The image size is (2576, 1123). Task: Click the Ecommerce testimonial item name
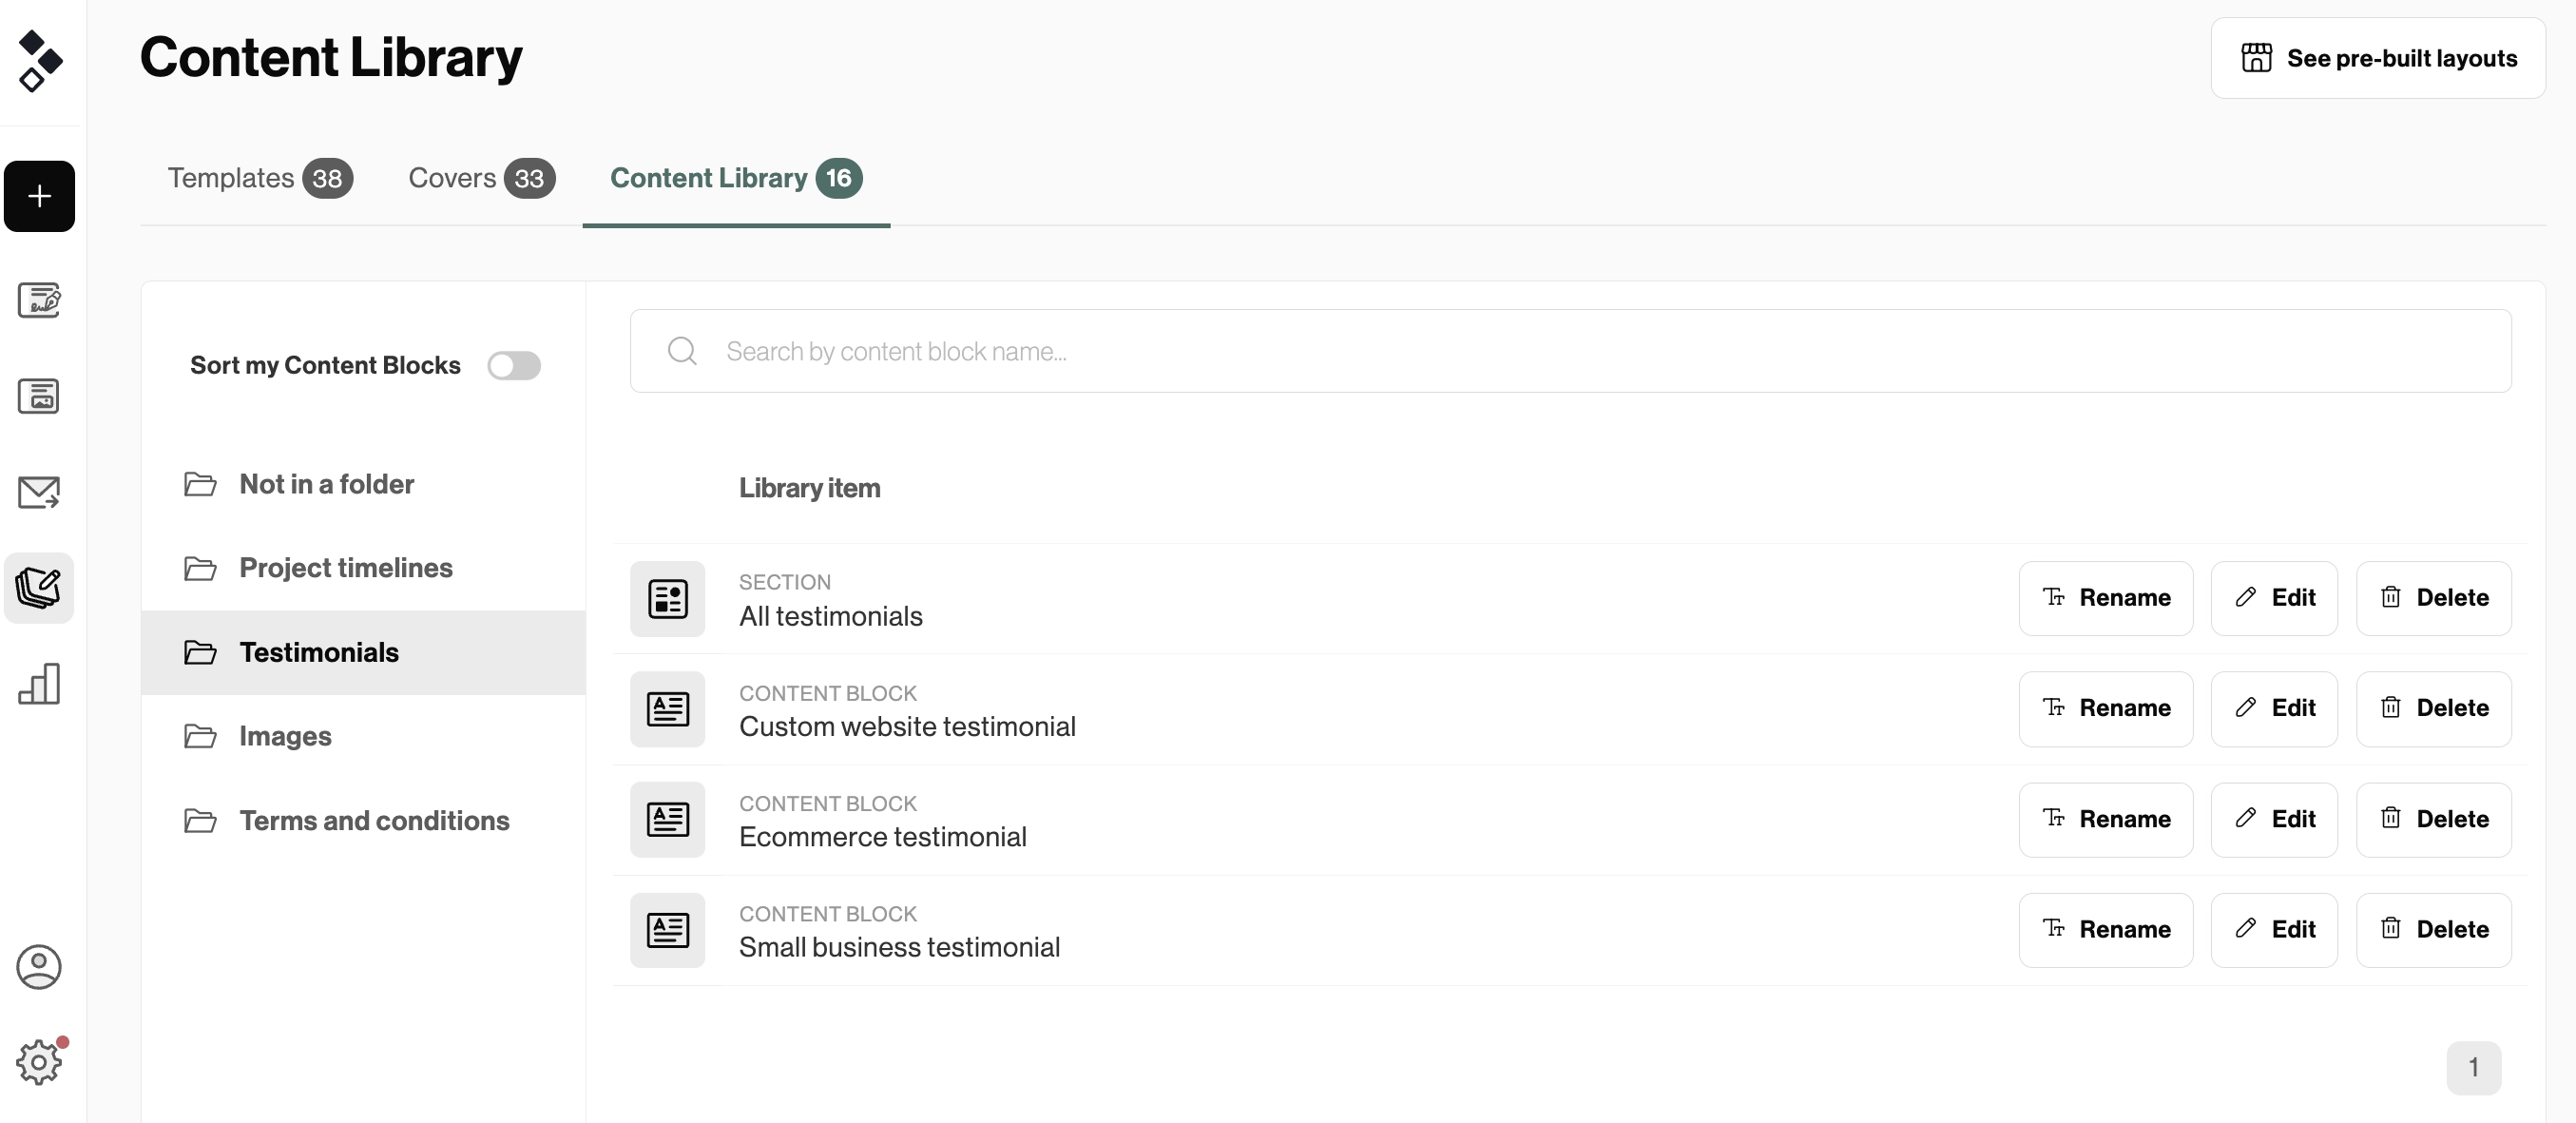[883, 837]
